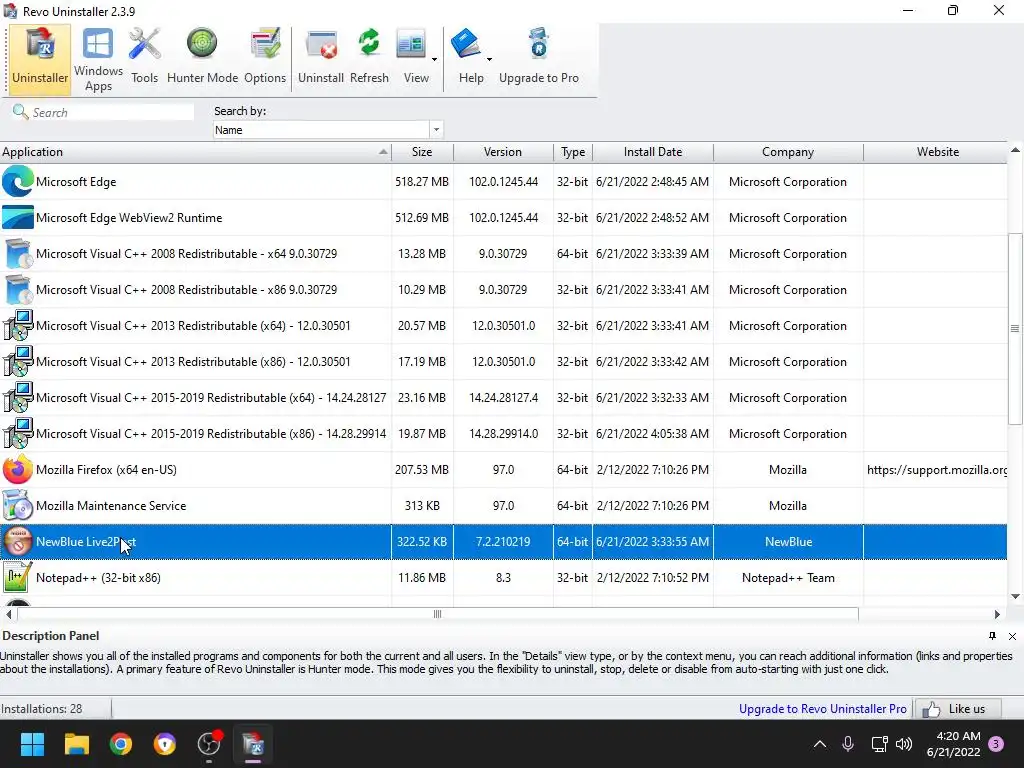Click install date 6/21/2022 4:05:38 AM
Viewport: 1024px width, 768px height.
[x=652, y=434]
